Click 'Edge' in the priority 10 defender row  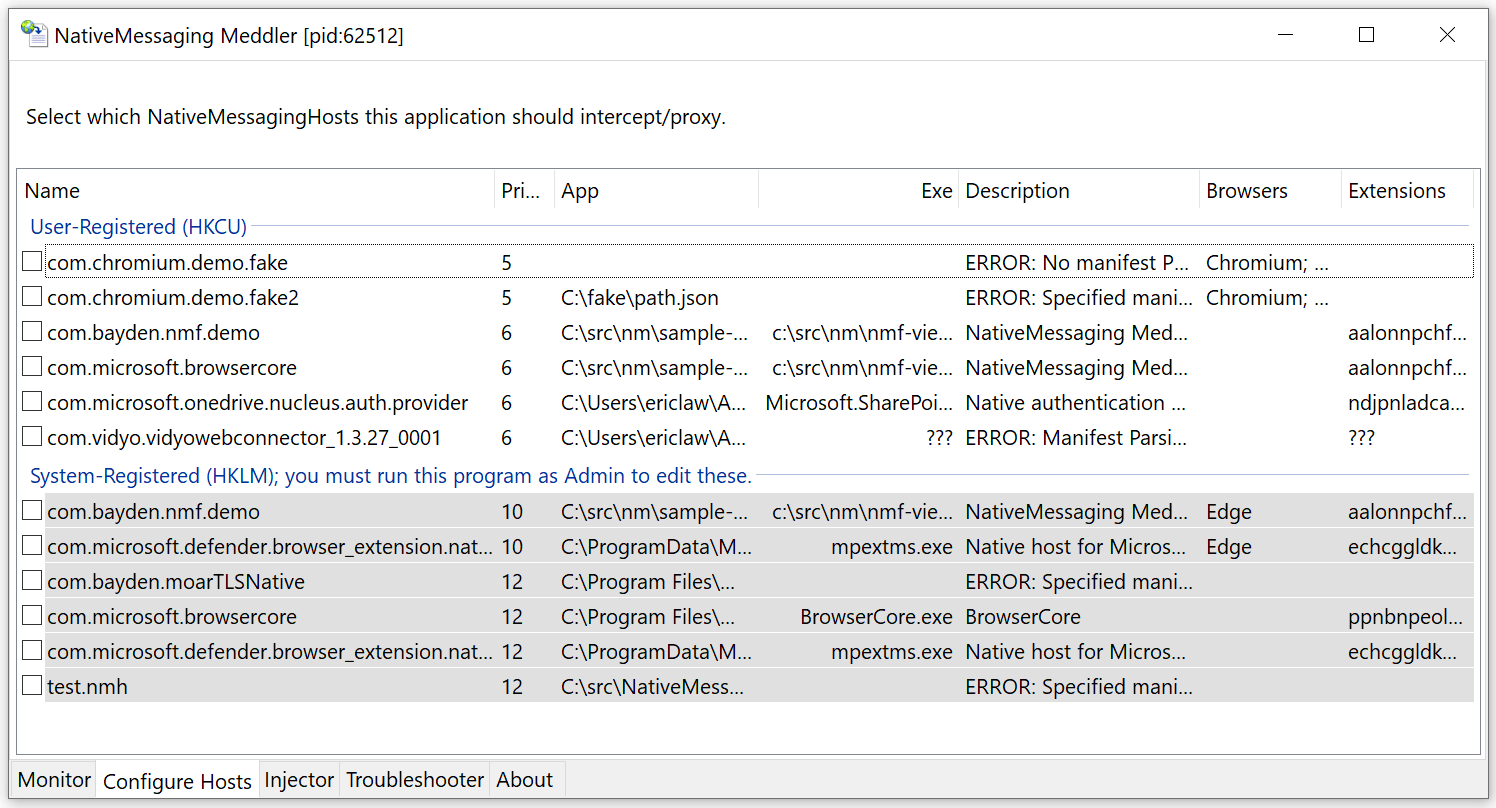1229,547
